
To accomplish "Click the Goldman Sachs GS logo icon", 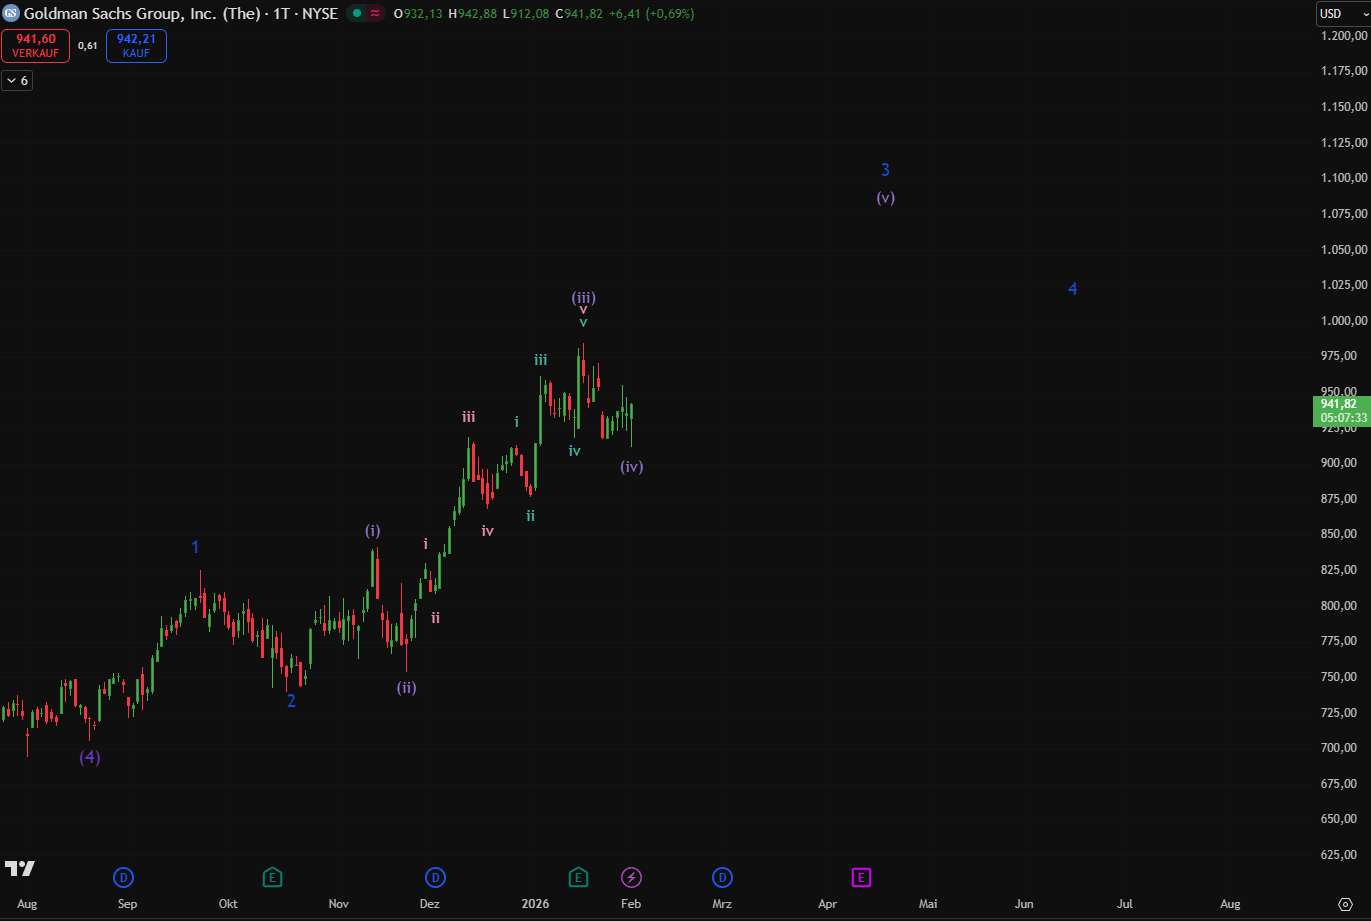I will [11, 14].
